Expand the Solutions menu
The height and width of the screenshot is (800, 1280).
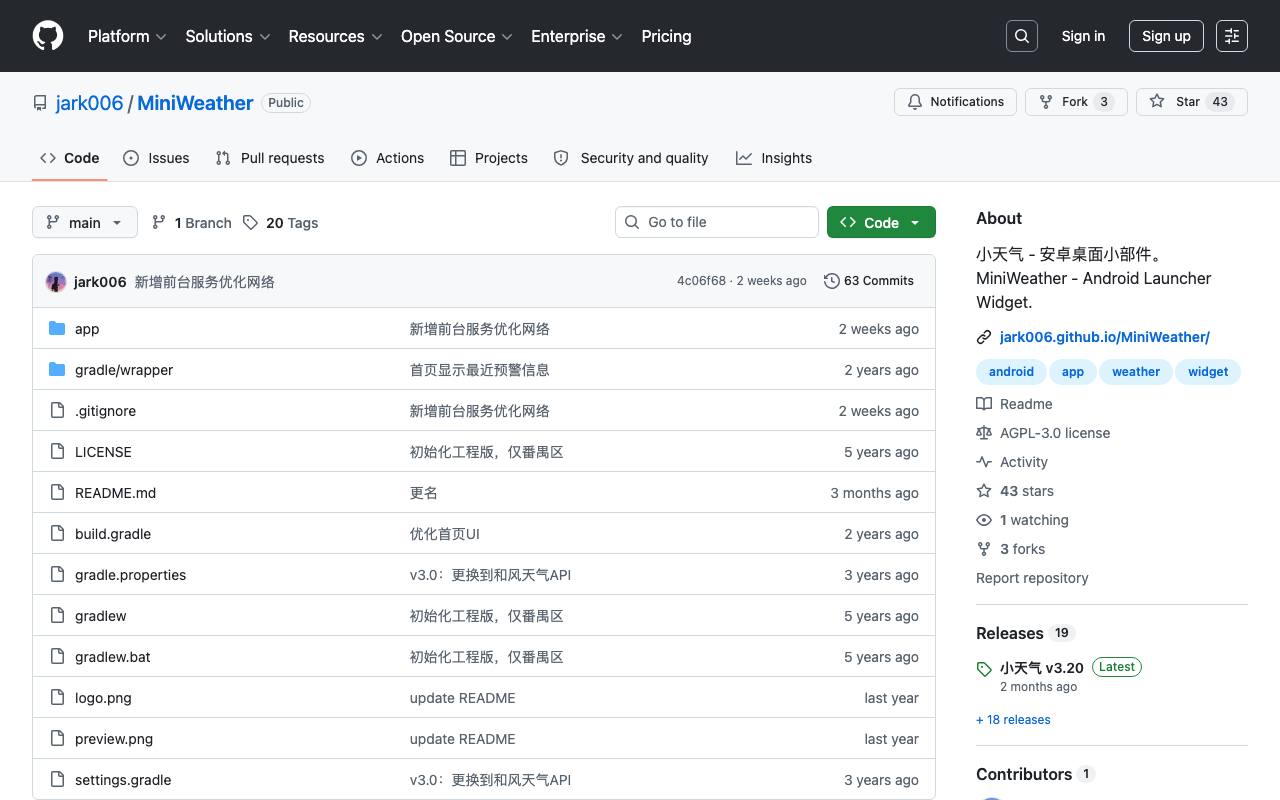click(228, 36)
